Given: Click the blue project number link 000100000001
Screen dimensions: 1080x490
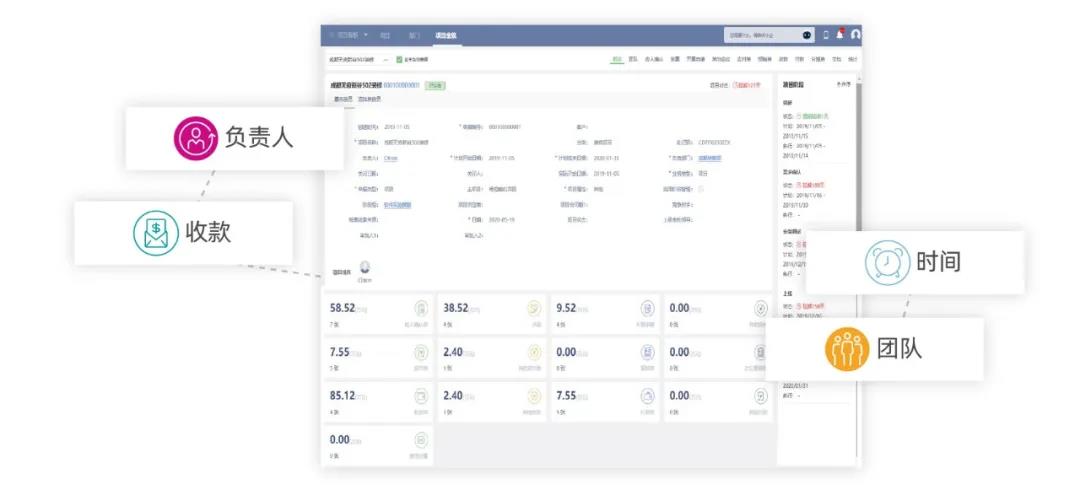Looking at the screenshot, I should pyautogui.click(x=401, y=86).
